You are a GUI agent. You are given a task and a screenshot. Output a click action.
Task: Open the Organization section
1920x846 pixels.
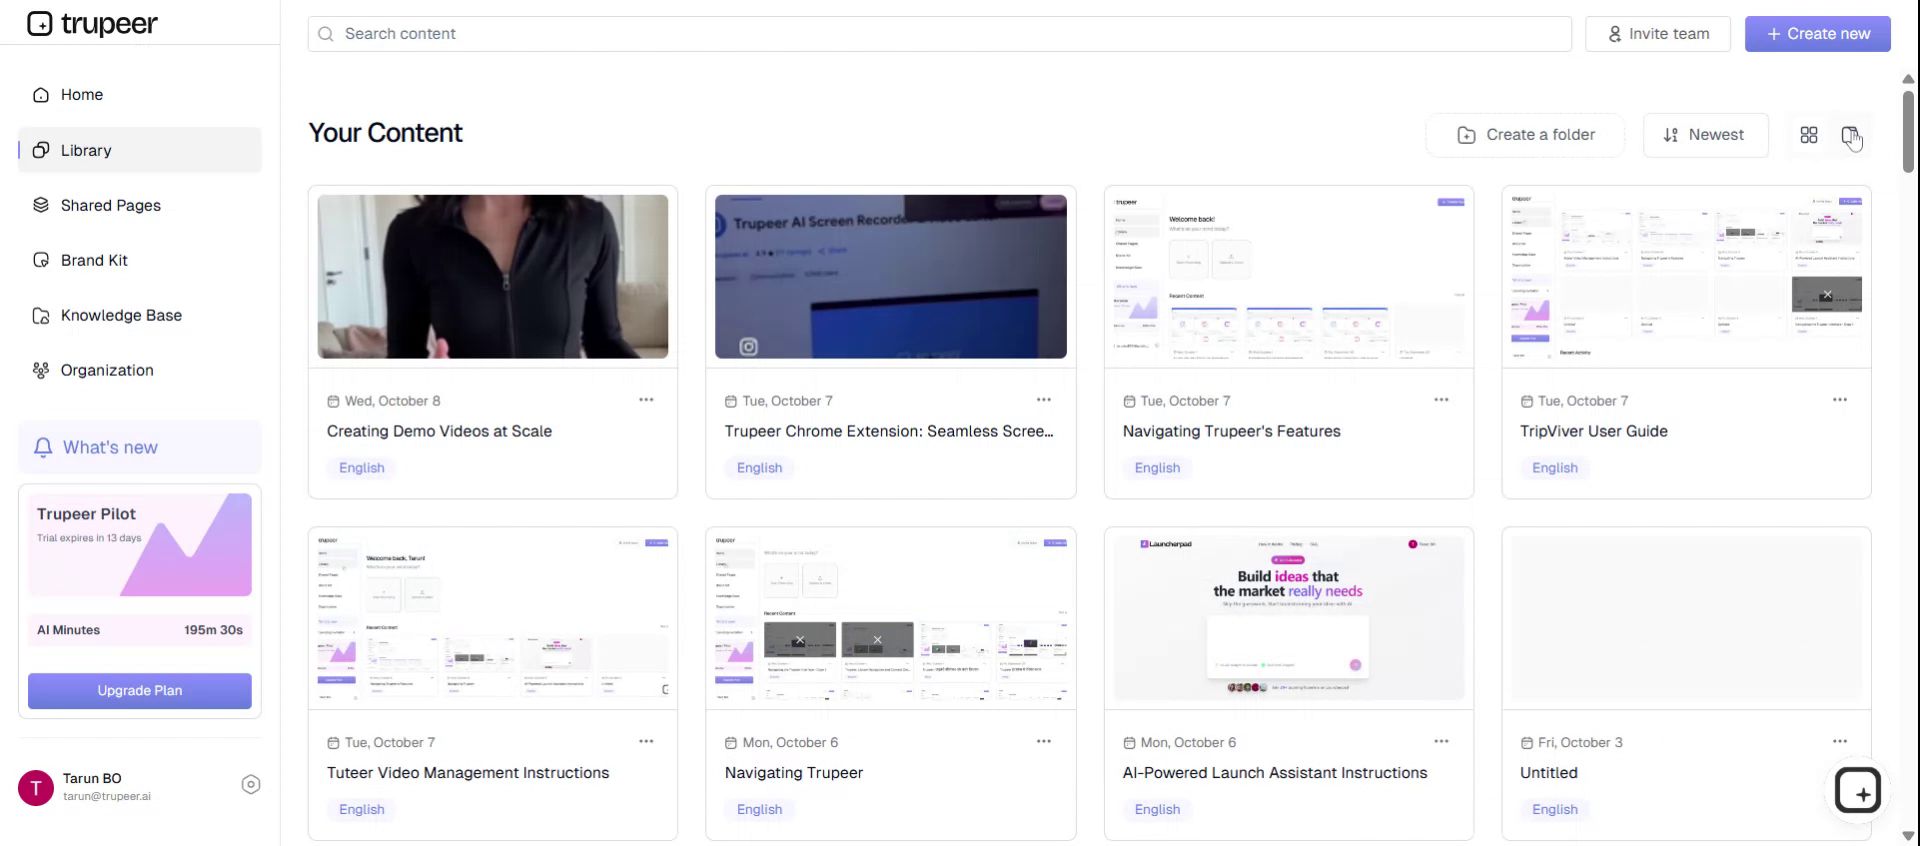pos(140,370)
